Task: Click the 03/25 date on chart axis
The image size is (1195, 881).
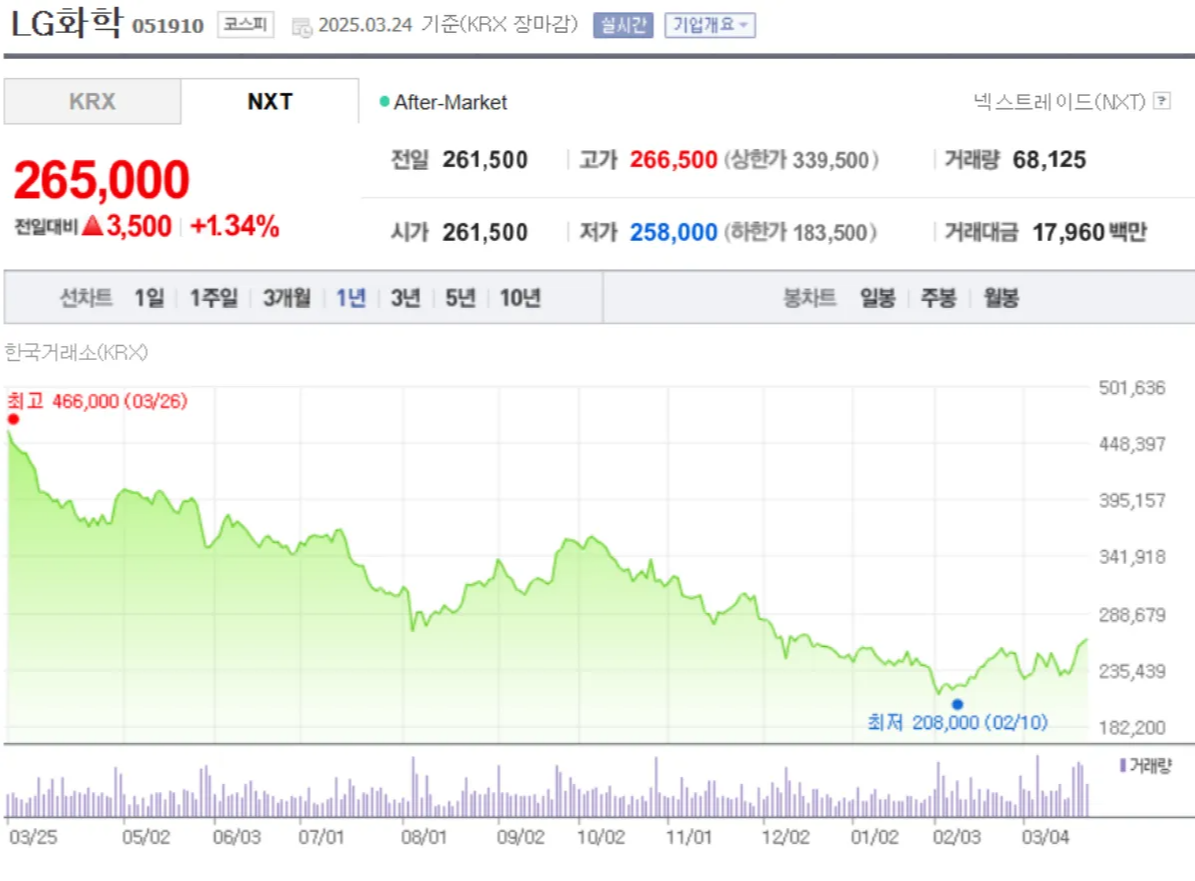Action: tap(33, 837)
